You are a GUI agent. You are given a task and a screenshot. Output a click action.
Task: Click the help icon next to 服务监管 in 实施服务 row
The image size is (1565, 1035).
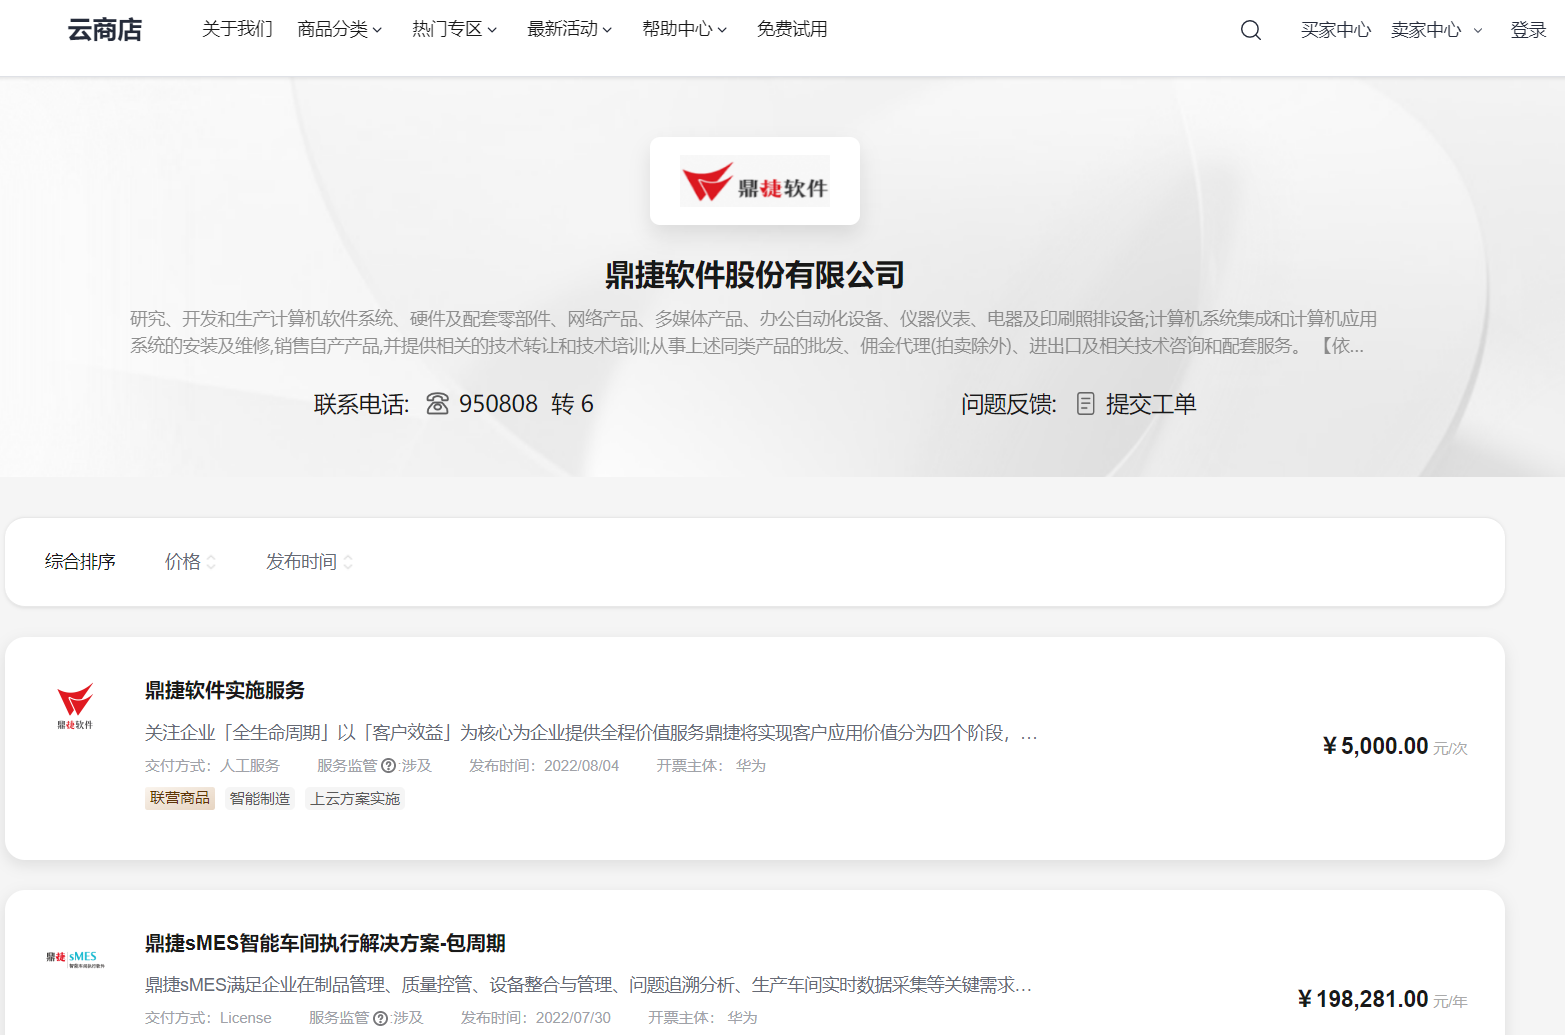388,766
